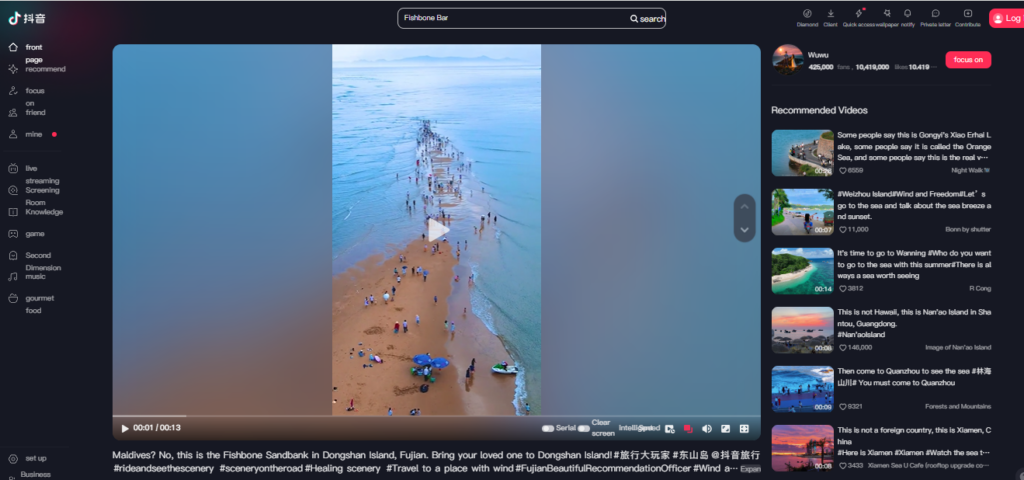This screenshot has height=480, width=1024.
Task: Go to next video with down chevron
Action: [744, 230]
